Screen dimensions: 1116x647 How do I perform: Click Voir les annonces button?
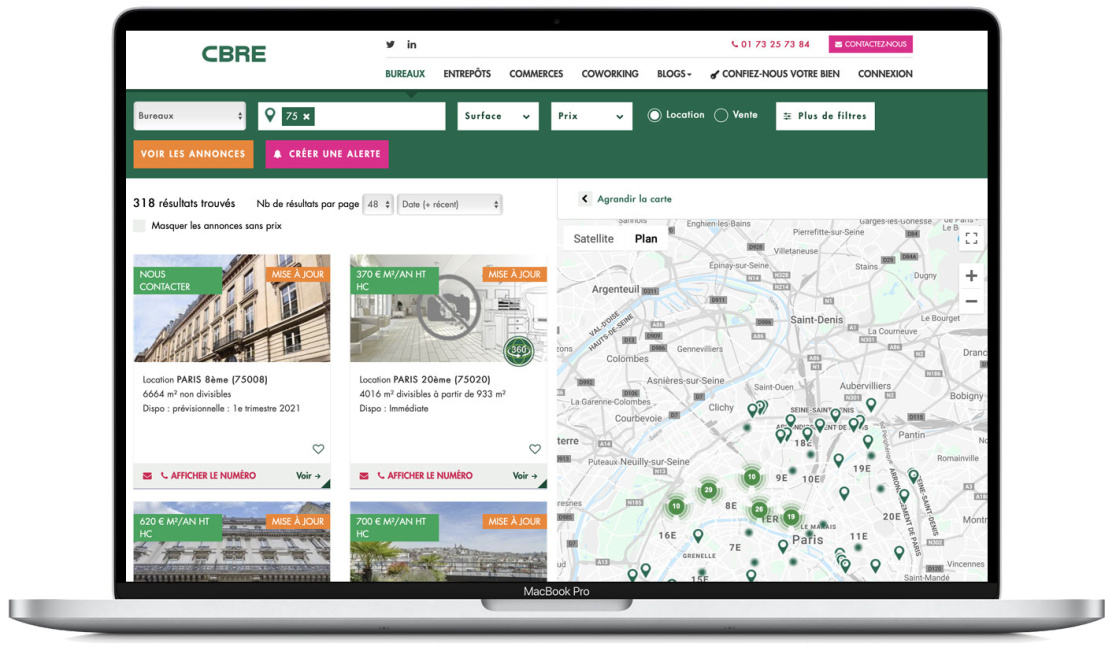pos(193,154)
